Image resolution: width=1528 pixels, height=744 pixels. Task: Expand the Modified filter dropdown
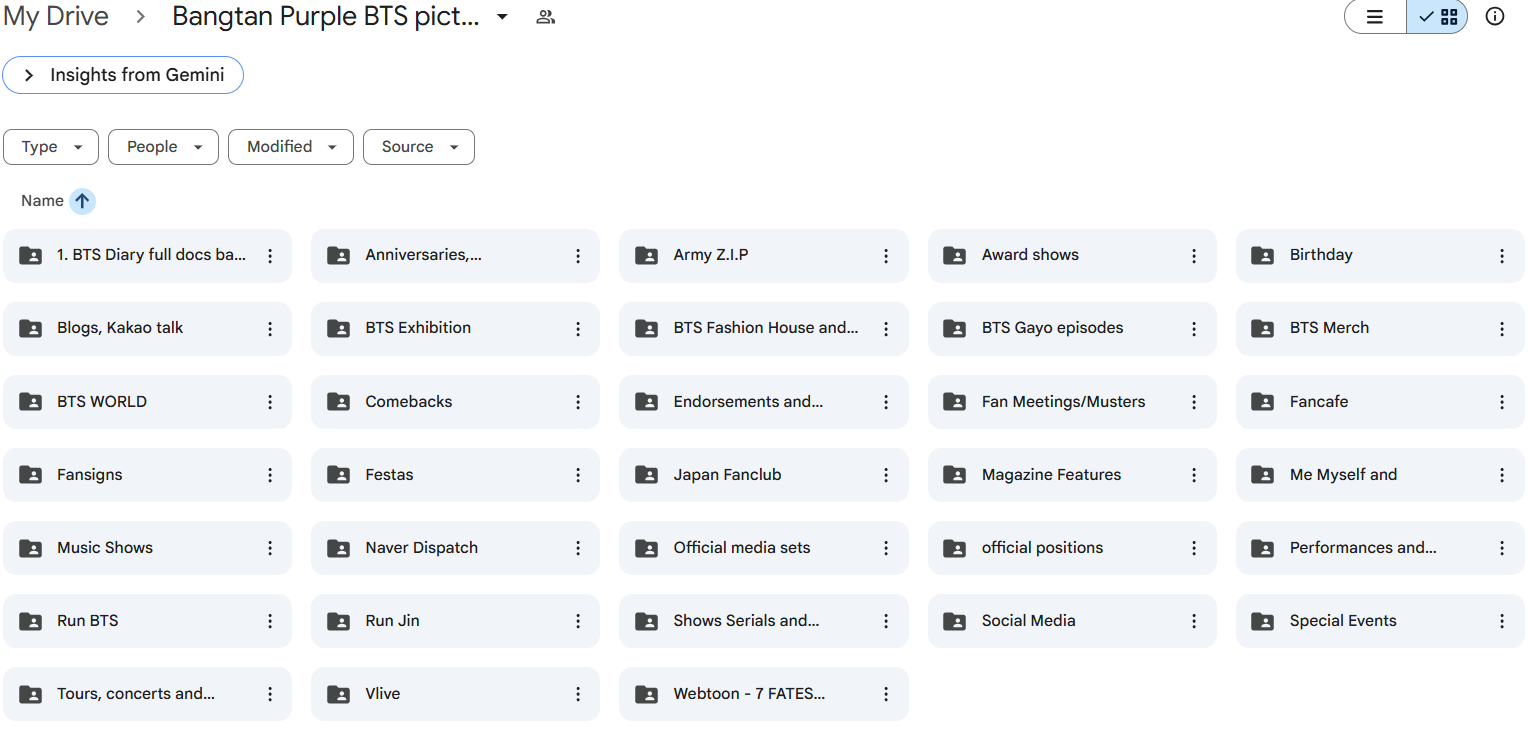tap(290, 147)
